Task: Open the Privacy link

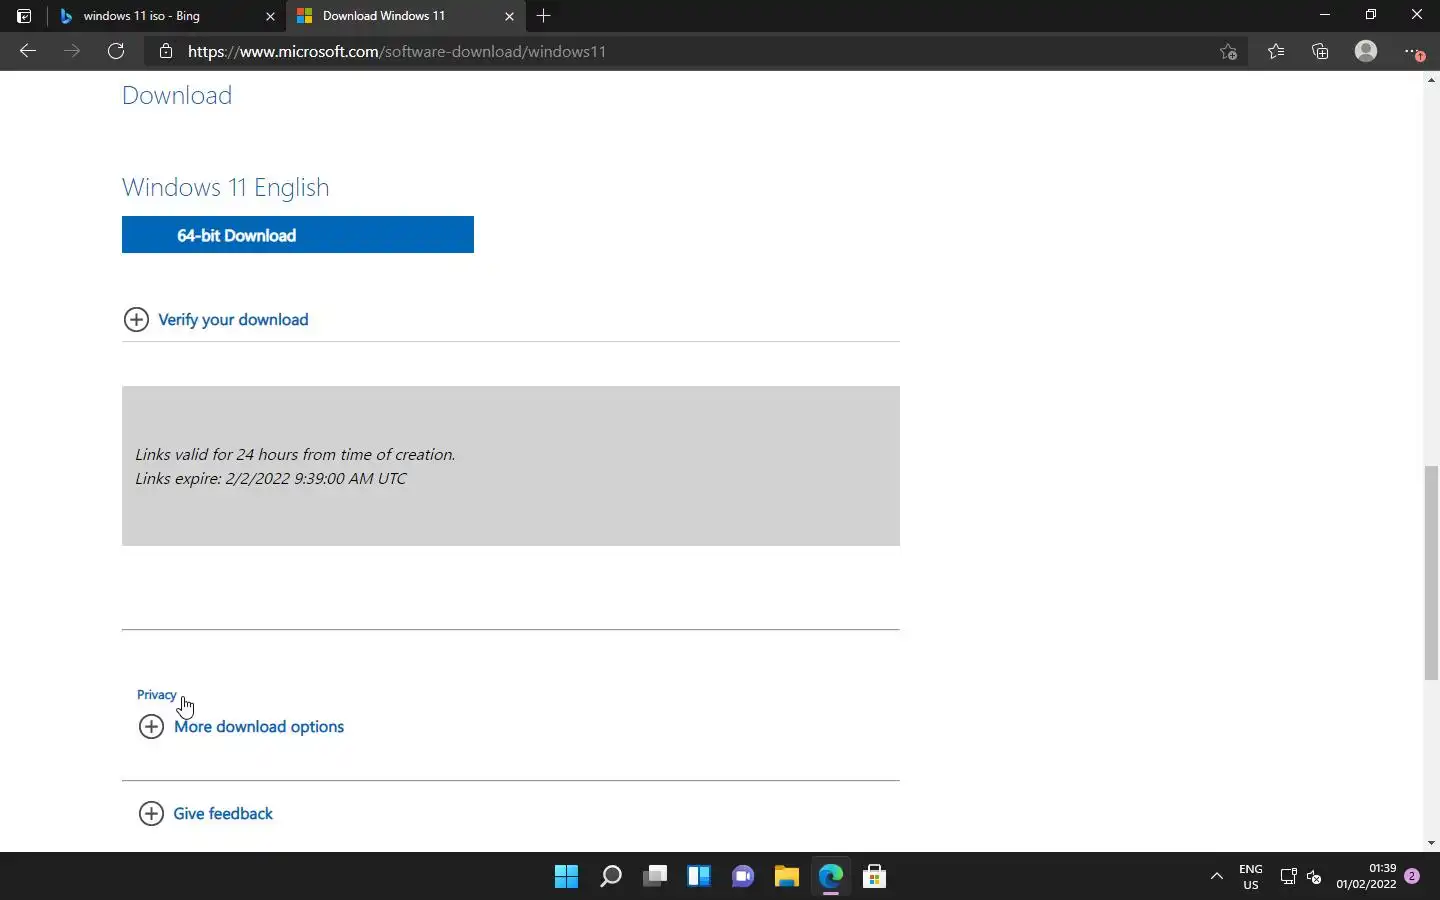Action: coord(156,695)
